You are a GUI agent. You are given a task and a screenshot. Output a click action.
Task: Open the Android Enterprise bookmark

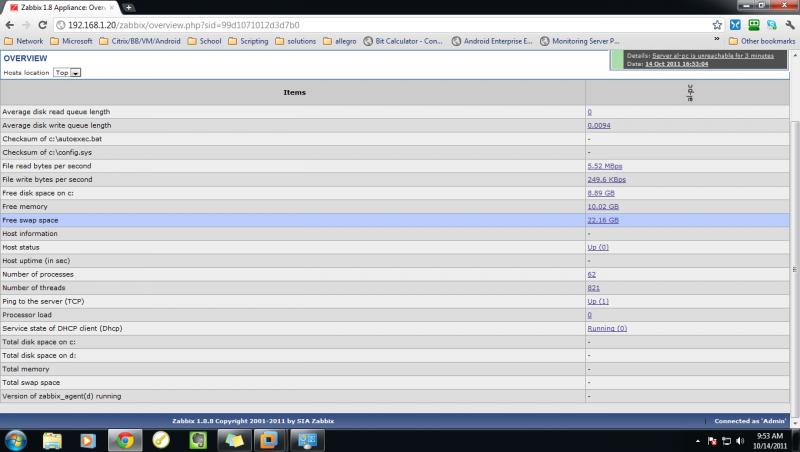[492, 41]
